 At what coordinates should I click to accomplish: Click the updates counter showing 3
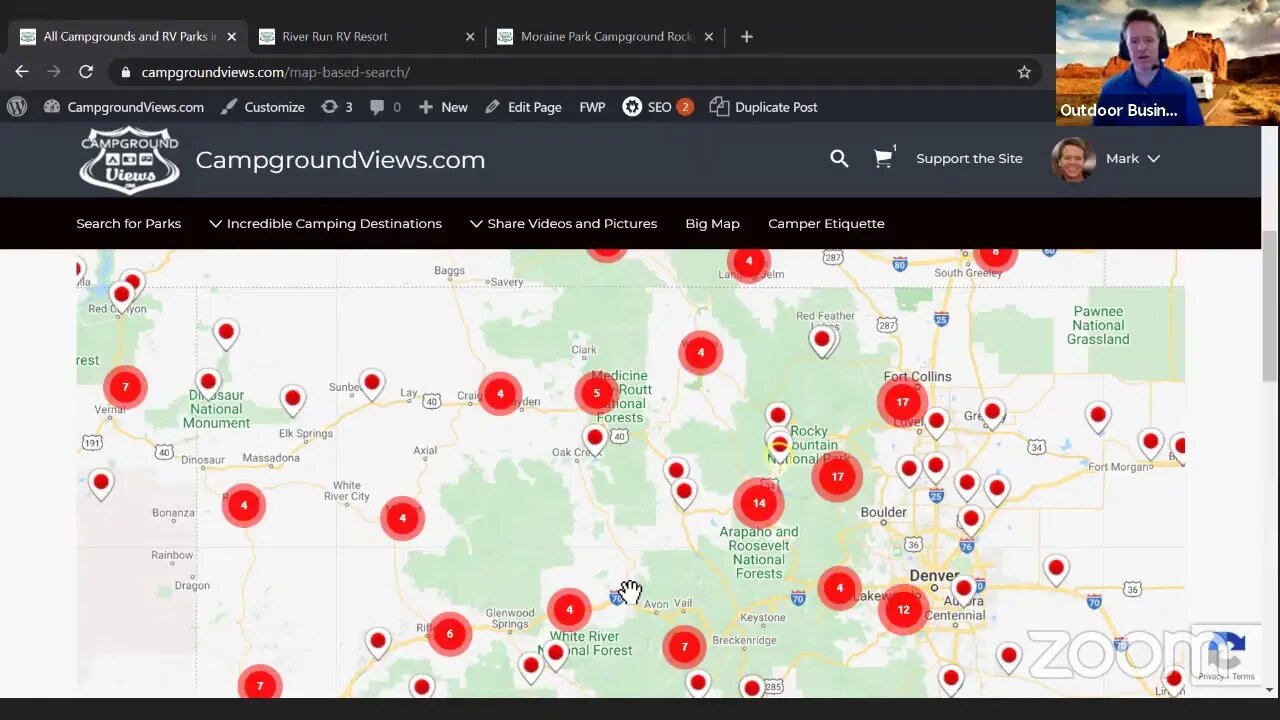(337, 107)
